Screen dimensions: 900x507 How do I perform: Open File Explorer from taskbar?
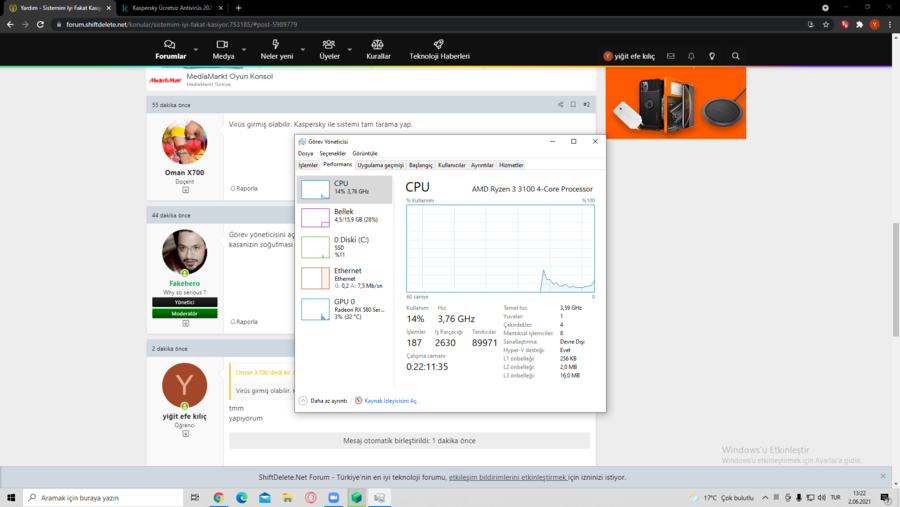287,497
